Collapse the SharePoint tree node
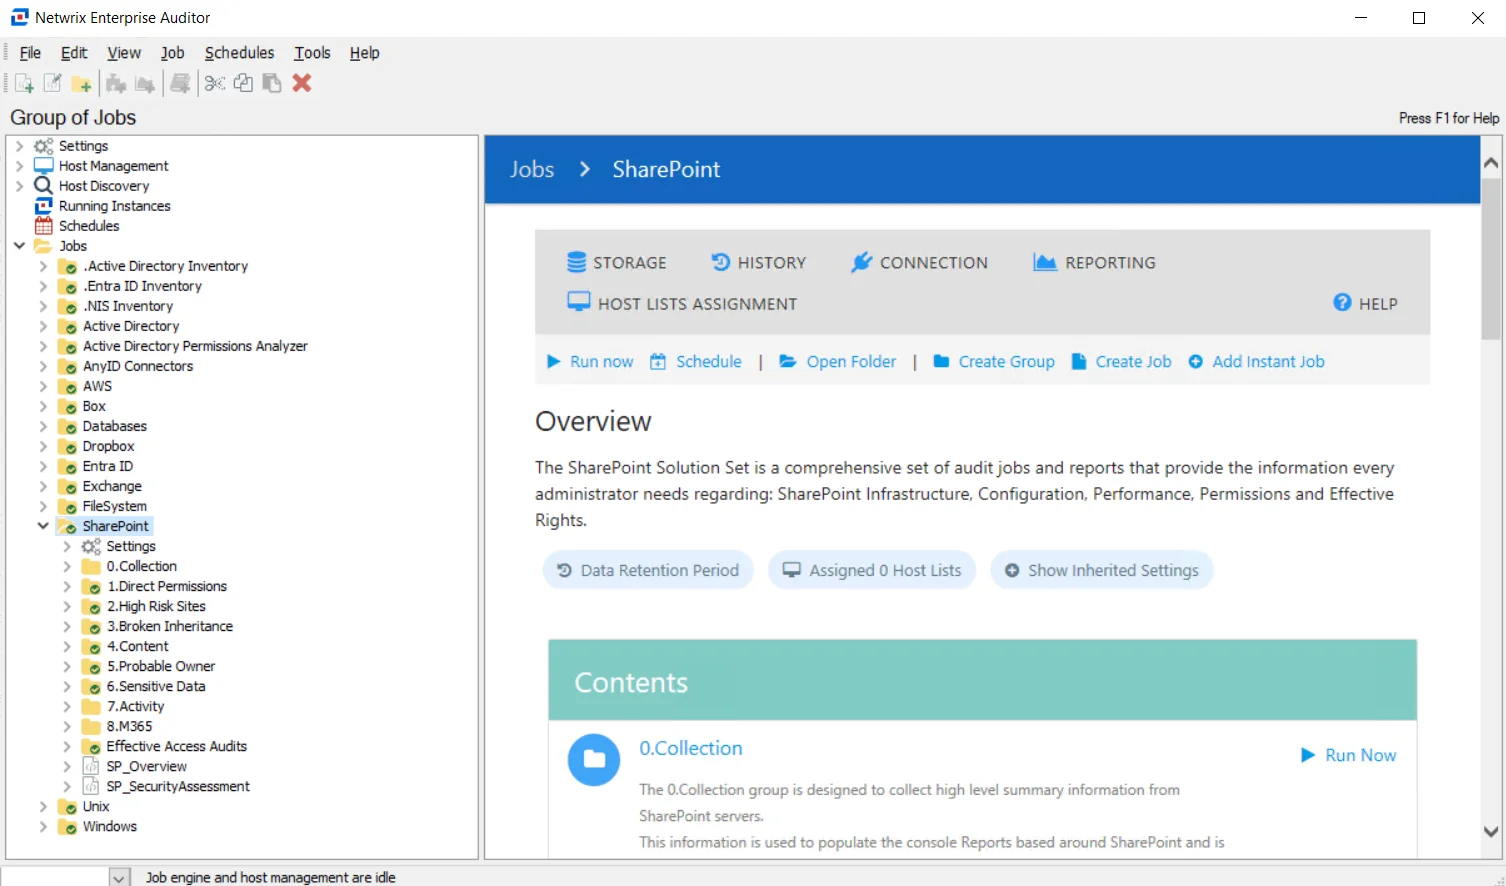The height and width of the screenshot is (886, 1506). 43,525
